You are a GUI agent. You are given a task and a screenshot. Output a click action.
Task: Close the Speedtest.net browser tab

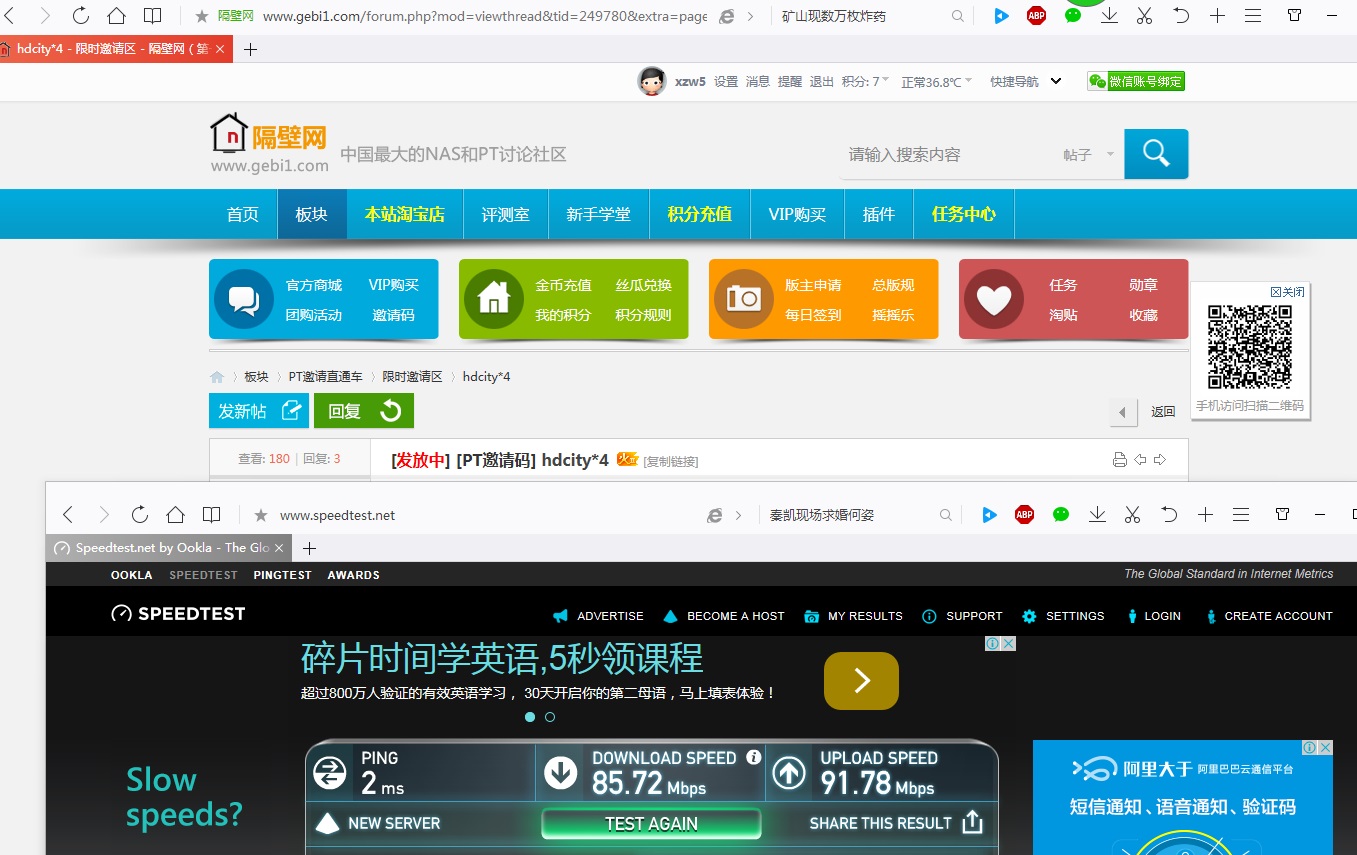[279, 548]
